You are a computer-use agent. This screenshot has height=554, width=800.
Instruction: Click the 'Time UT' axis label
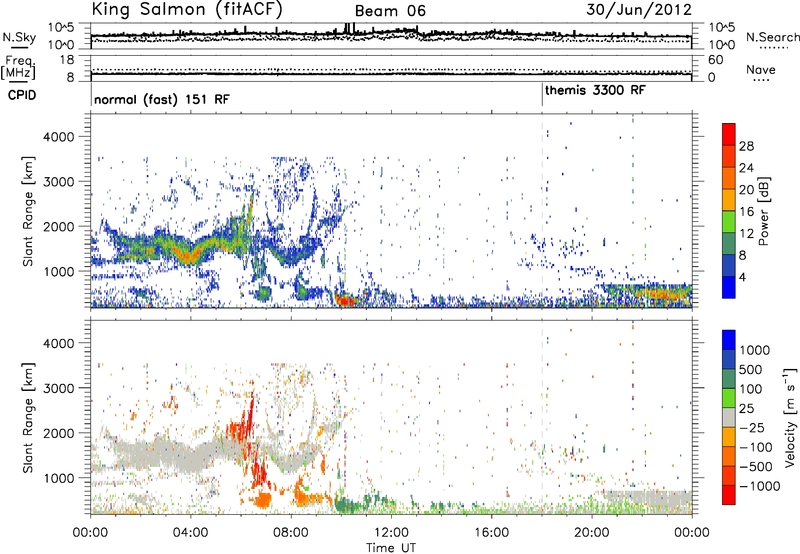[391, 548]
